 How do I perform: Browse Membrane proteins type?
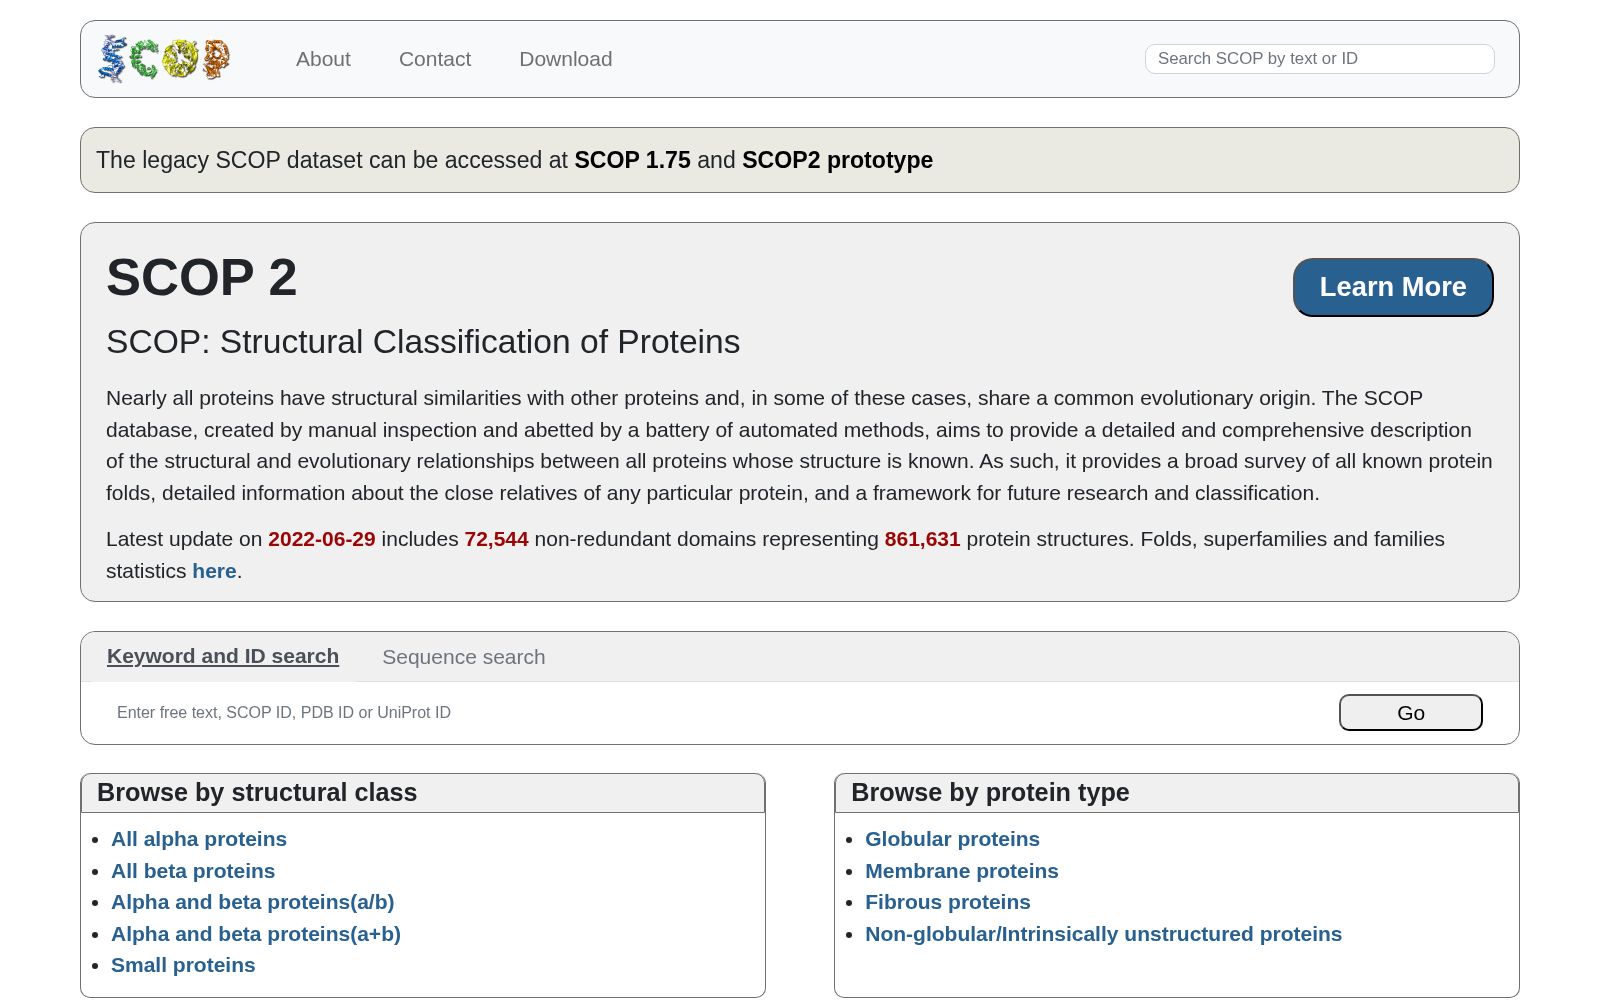click(962, 871)
